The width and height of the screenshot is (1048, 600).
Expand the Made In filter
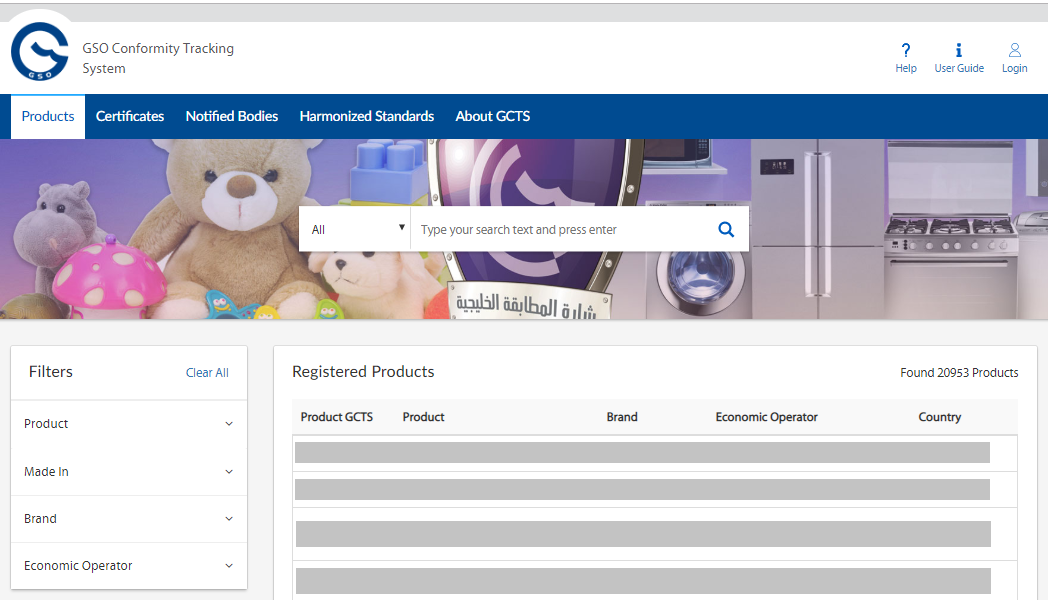pos(129,472)
